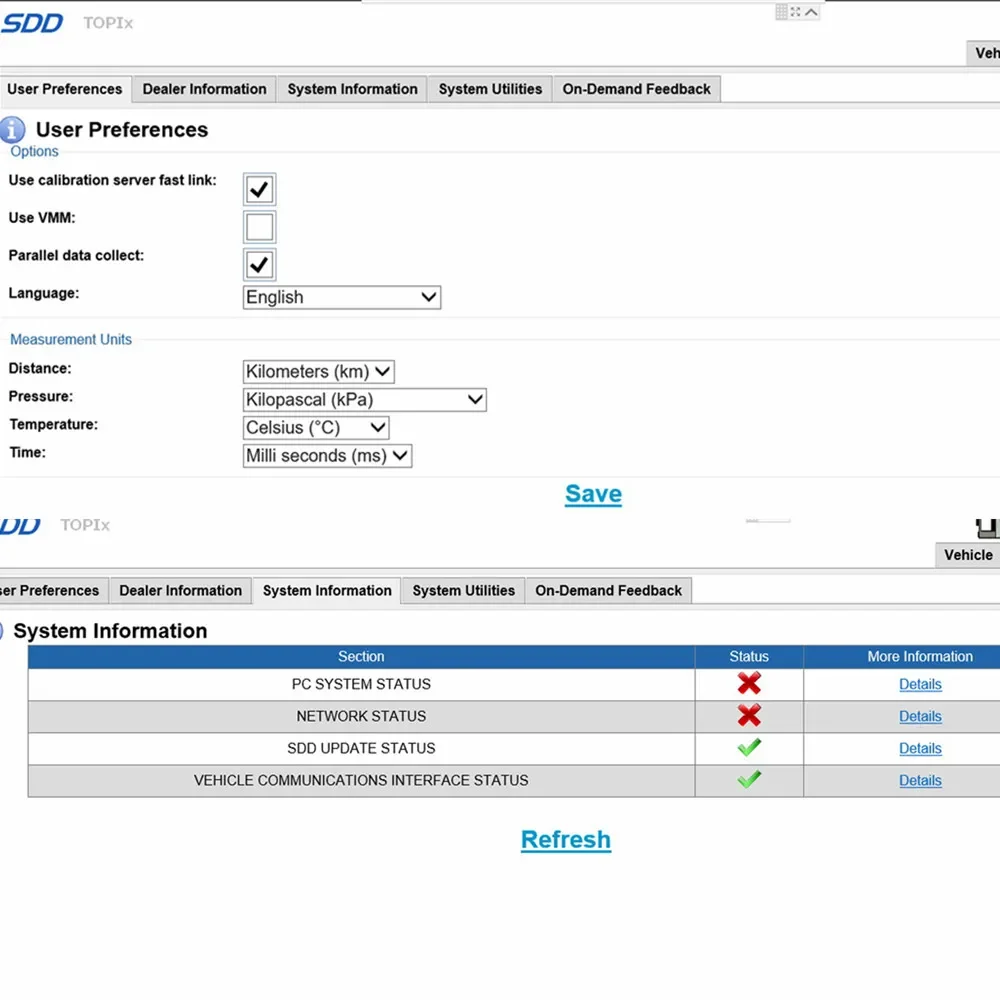
Task: Open the Language dropdown
Action: pyautogui.click(x=341, y=297)
